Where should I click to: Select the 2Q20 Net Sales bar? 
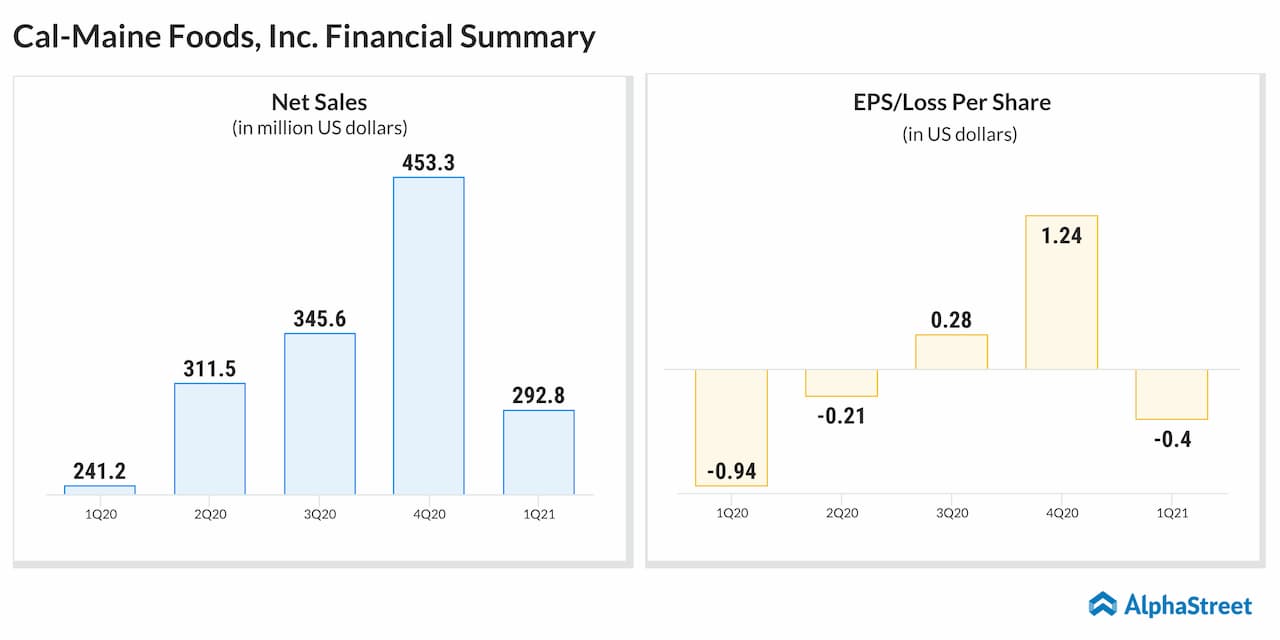210,438
